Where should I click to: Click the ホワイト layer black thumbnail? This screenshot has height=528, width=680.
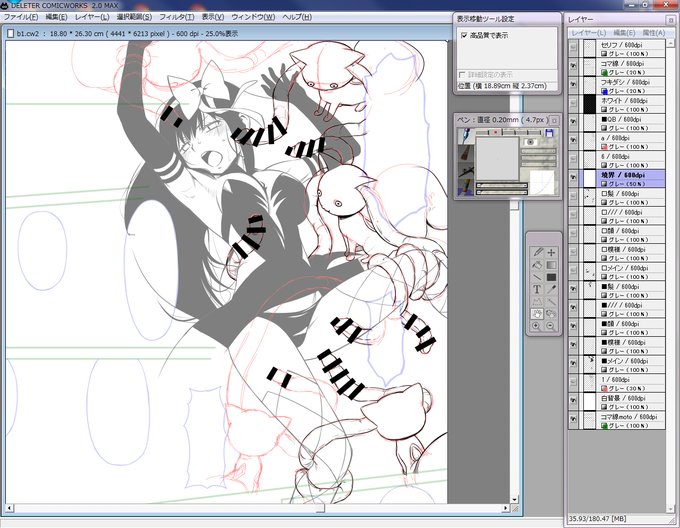pos(589,104)
